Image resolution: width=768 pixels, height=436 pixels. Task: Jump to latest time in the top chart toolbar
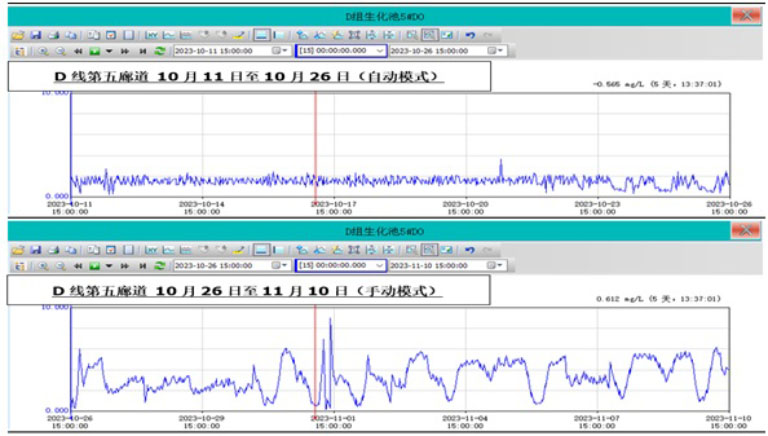pyautogui.click(x=143, y=51)
